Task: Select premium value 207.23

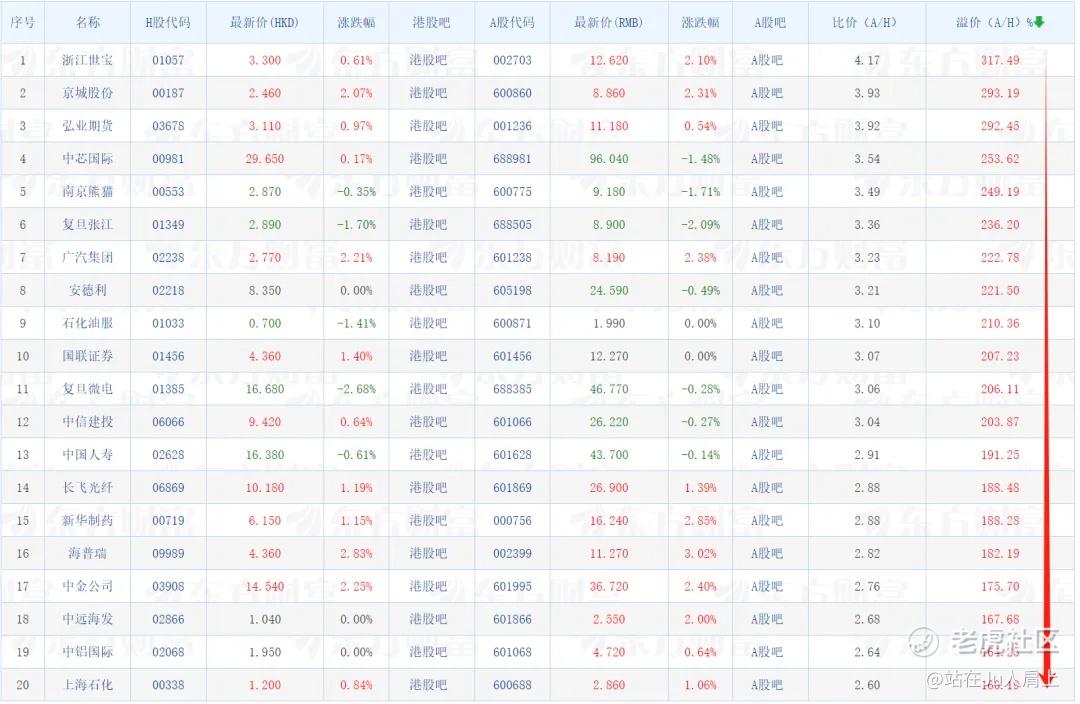Action: coord(1000,356)
